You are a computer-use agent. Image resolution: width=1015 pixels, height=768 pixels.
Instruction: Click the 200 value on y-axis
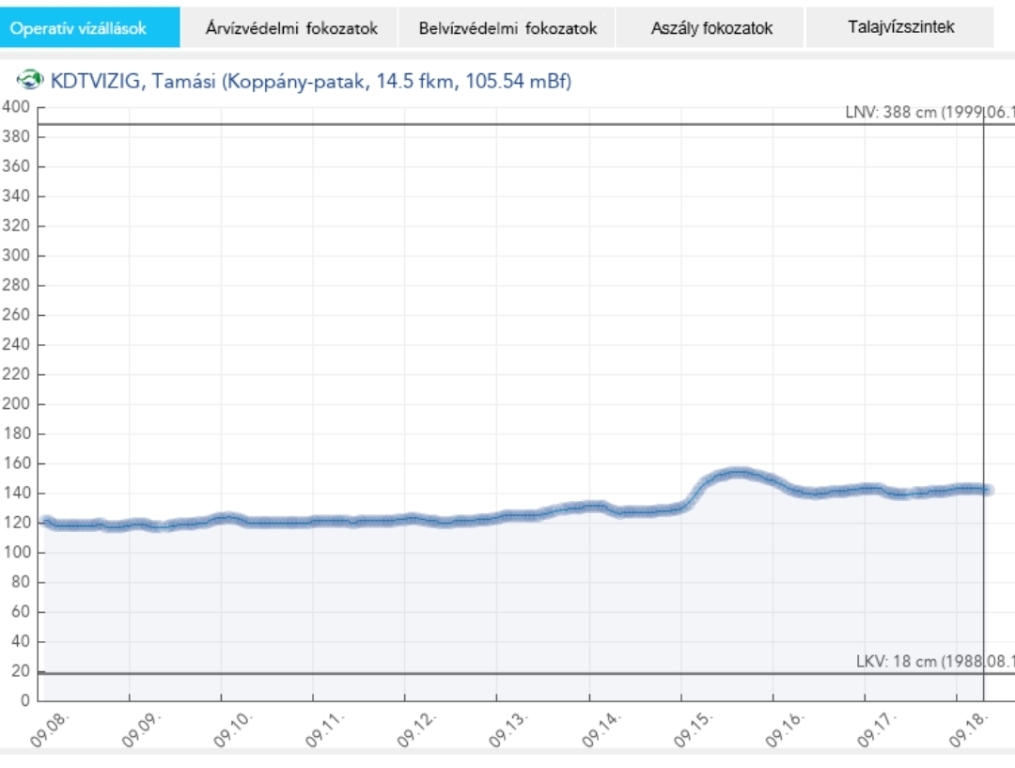tap(17, 404)
